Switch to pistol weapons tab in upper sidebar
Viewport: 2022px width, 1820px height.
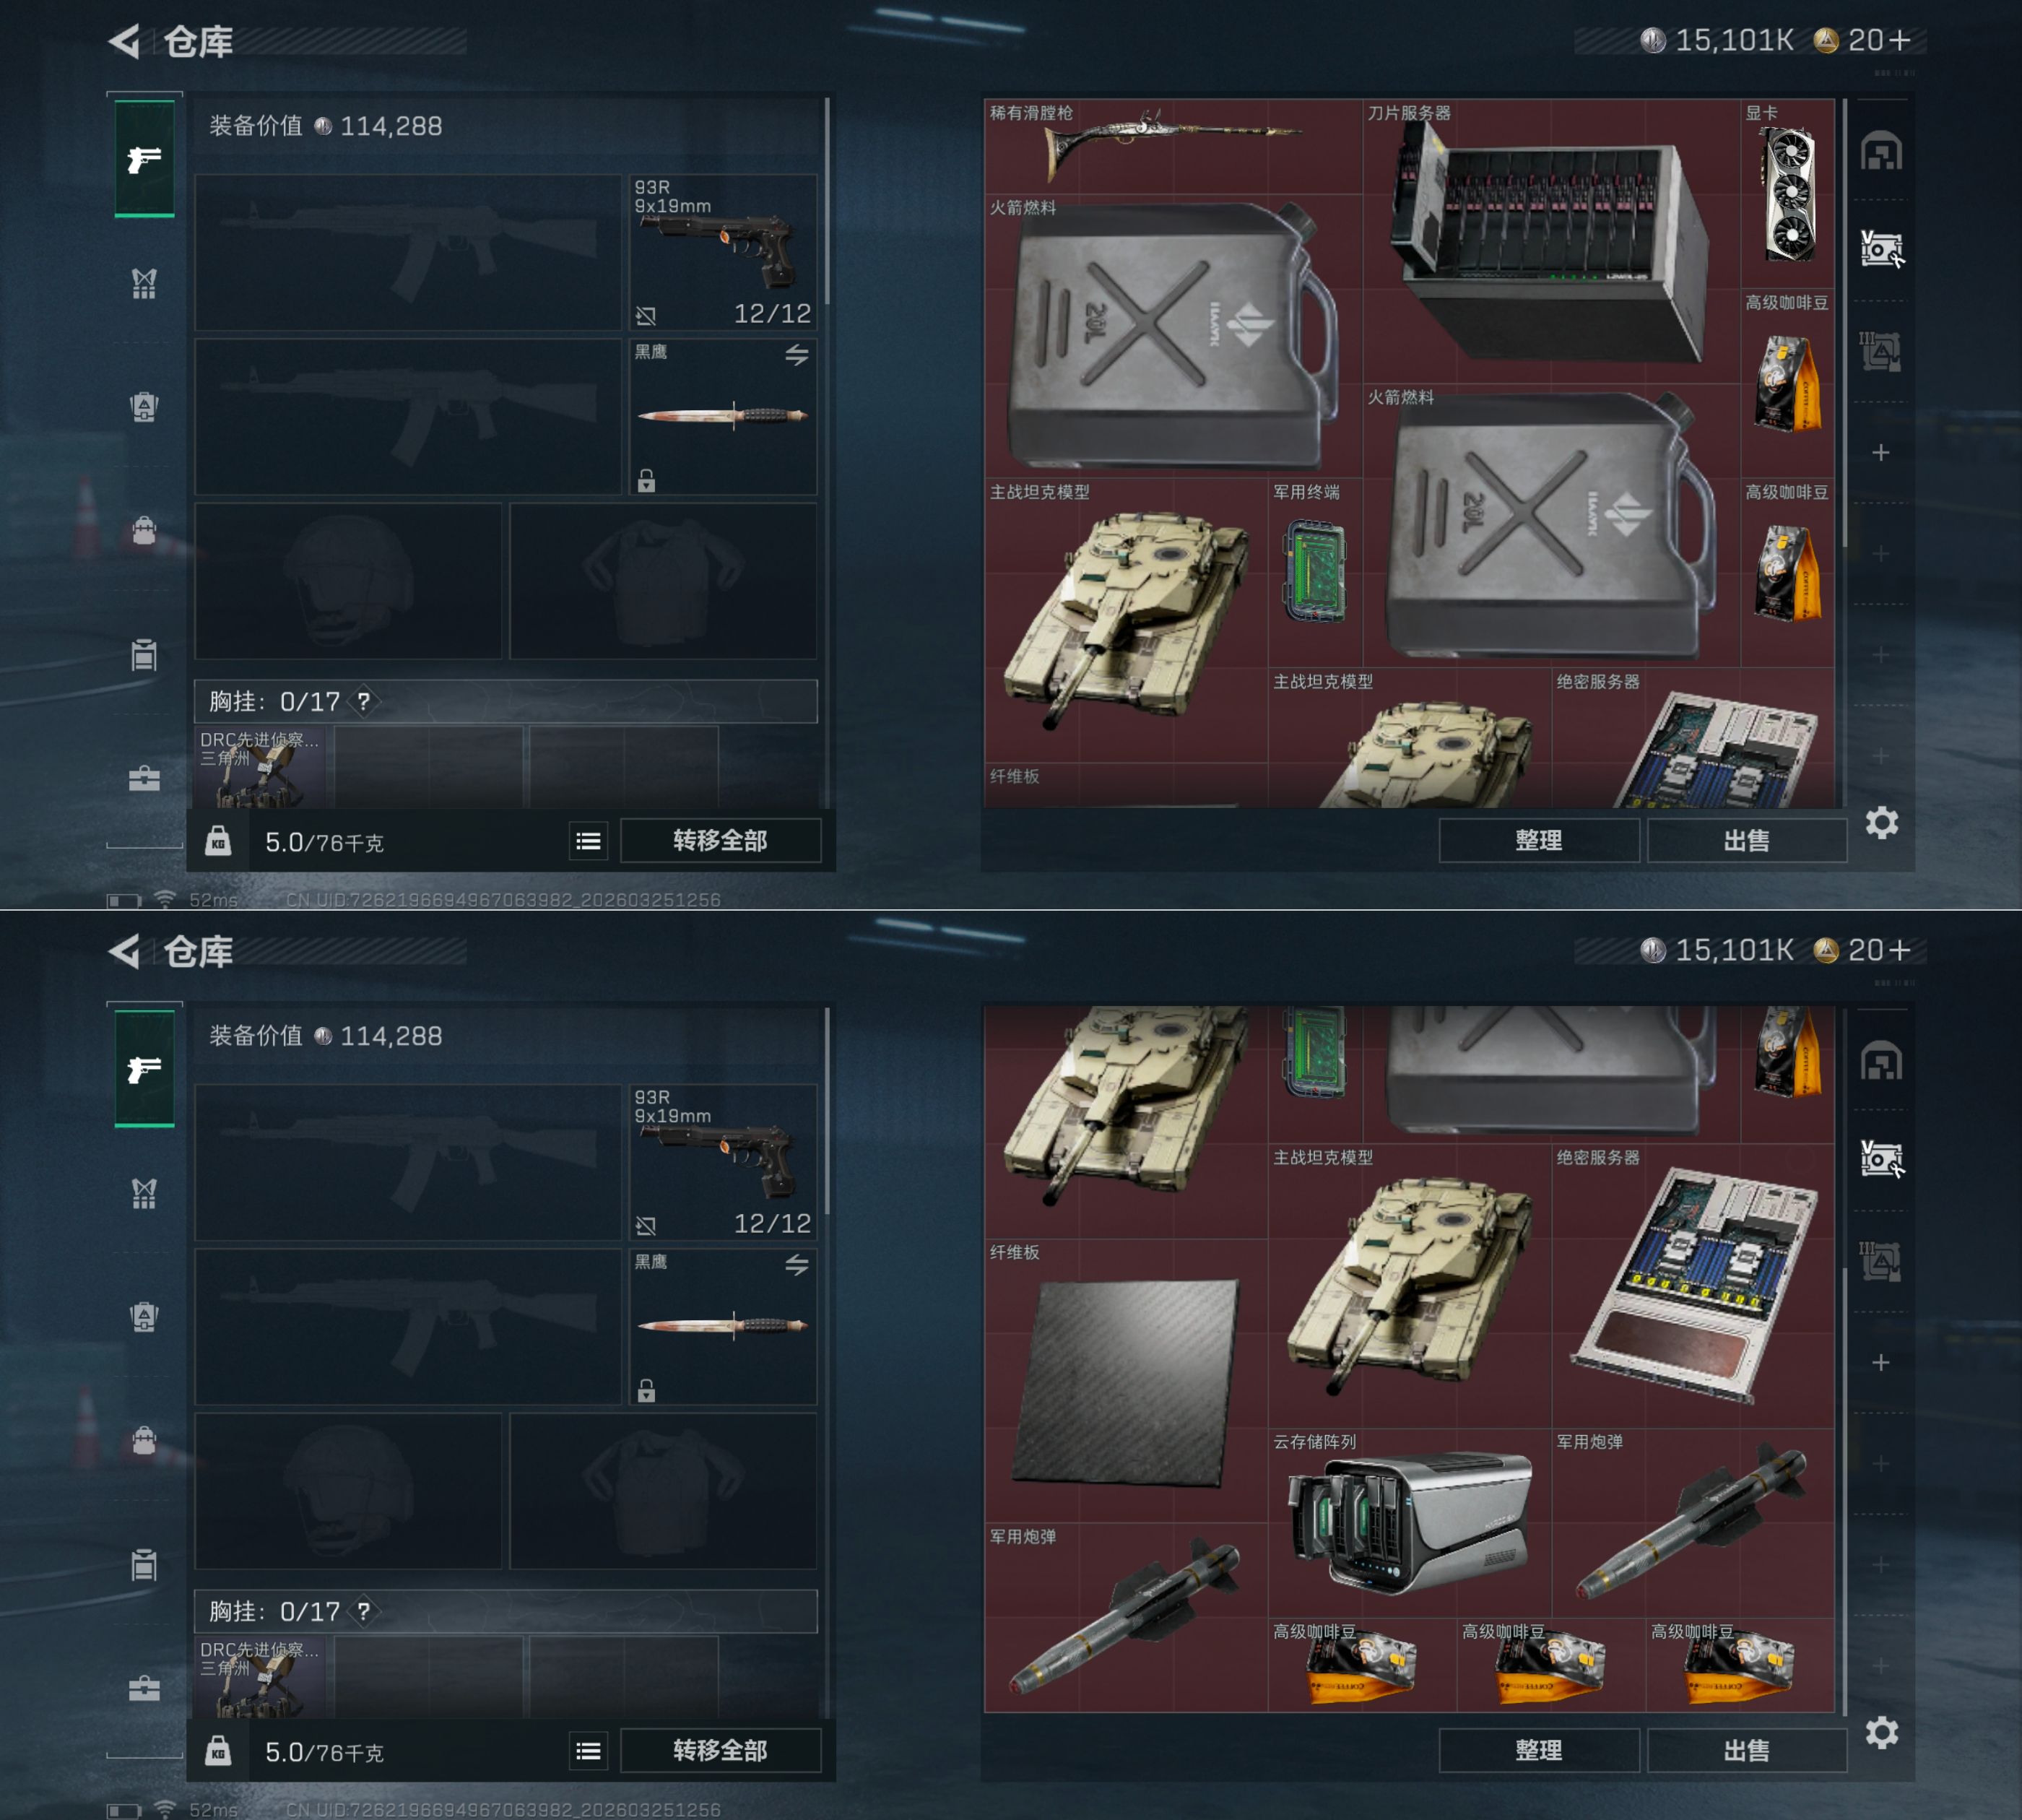[x=144, y=159]
